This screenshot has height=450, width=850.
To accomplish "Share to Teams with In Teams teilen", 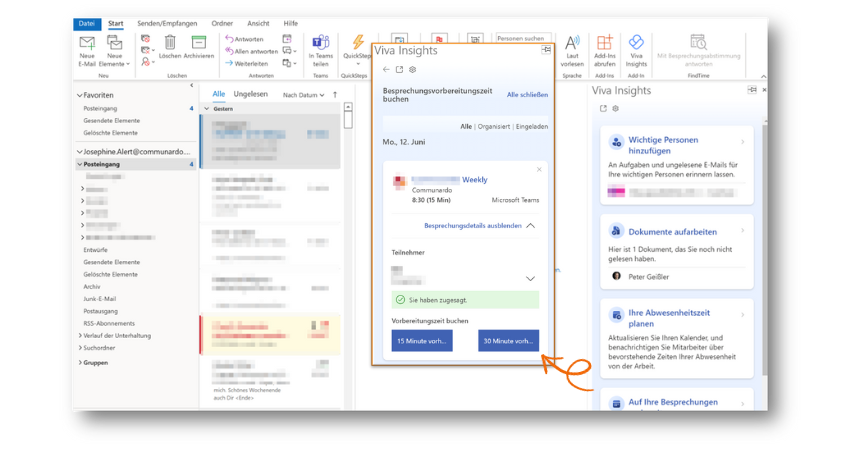I will [320, 50].
